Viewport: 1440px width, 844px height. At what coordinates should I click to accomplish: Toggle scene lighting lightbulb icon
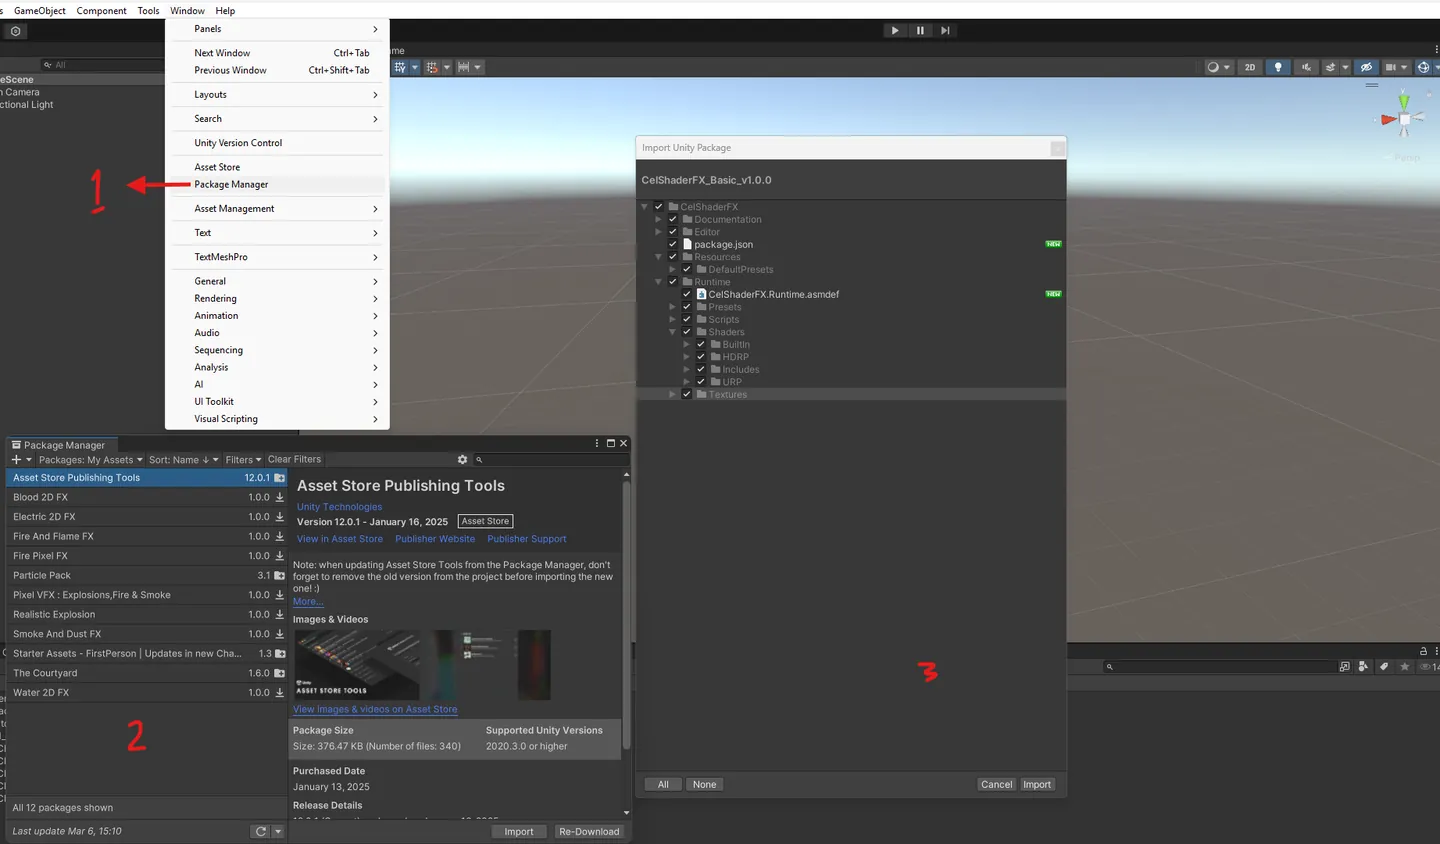tap(1278, 67)
